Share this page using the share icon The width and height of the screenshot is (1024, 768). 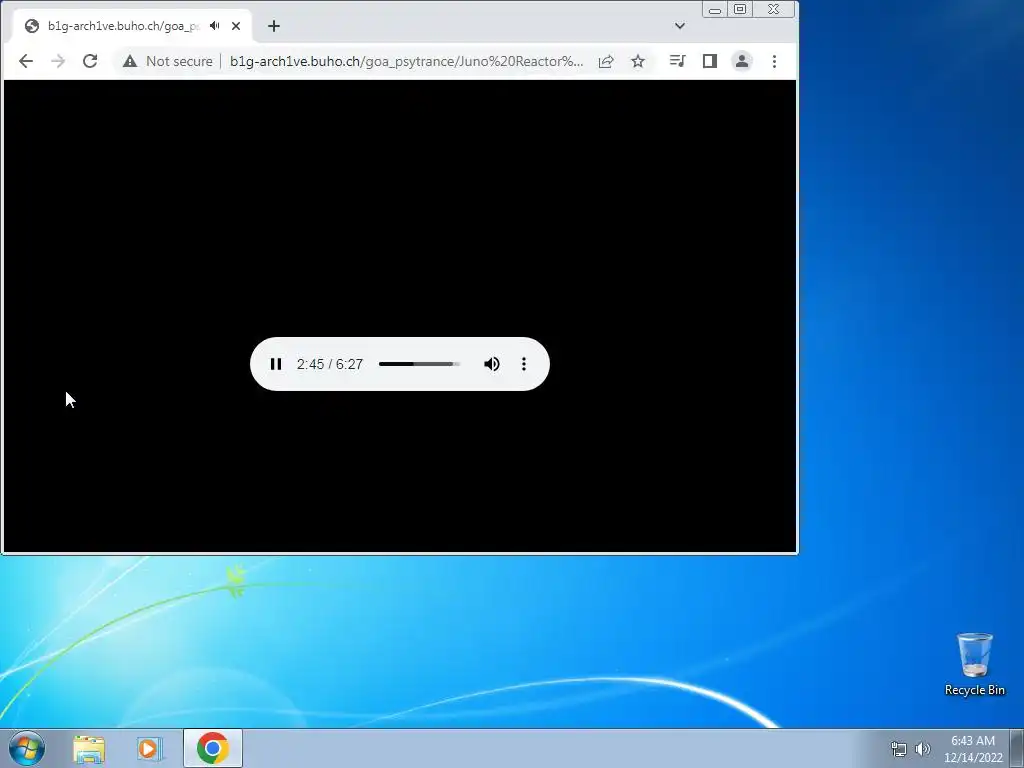click(606, 61)
